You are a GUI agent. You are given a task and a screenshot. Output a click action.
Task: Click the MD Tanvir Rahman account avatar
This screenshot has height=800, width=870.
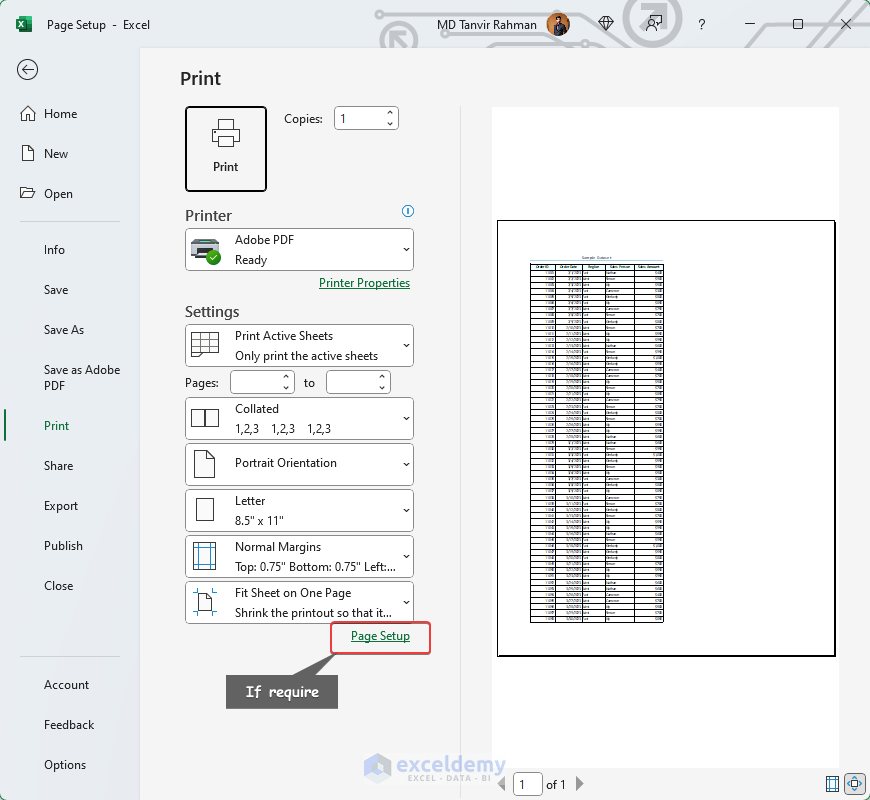tap(558, 24)
